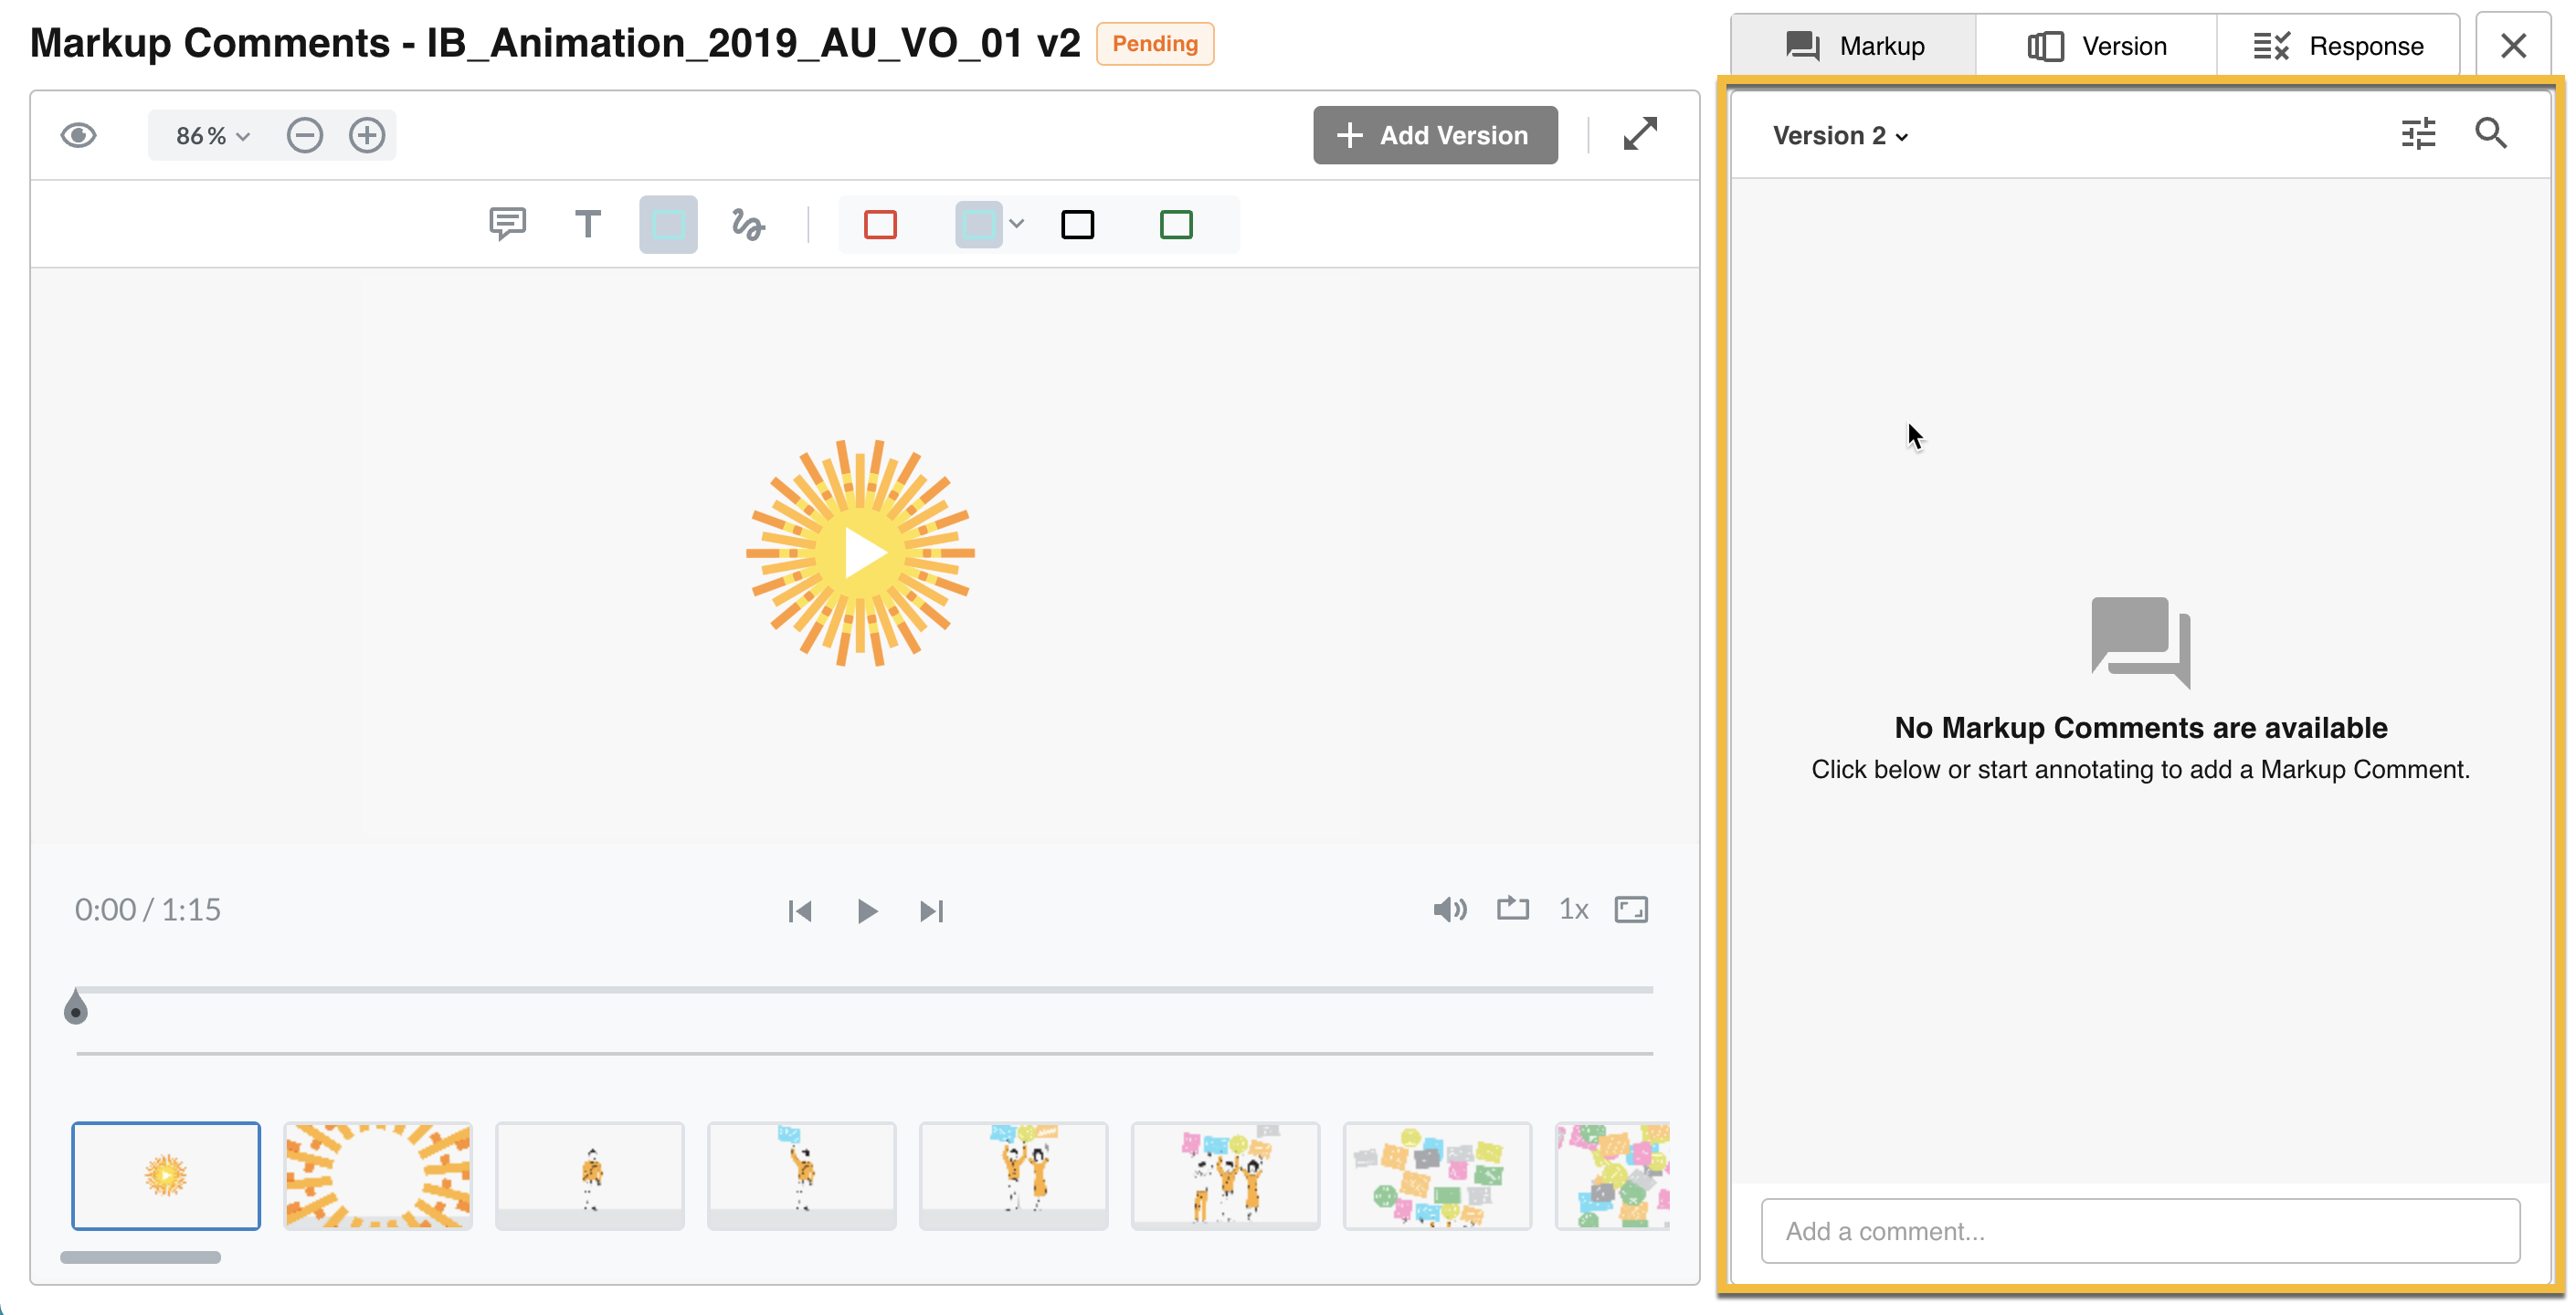Click the zoom in plus icon

pyautogui.click(x=367, y=135)
